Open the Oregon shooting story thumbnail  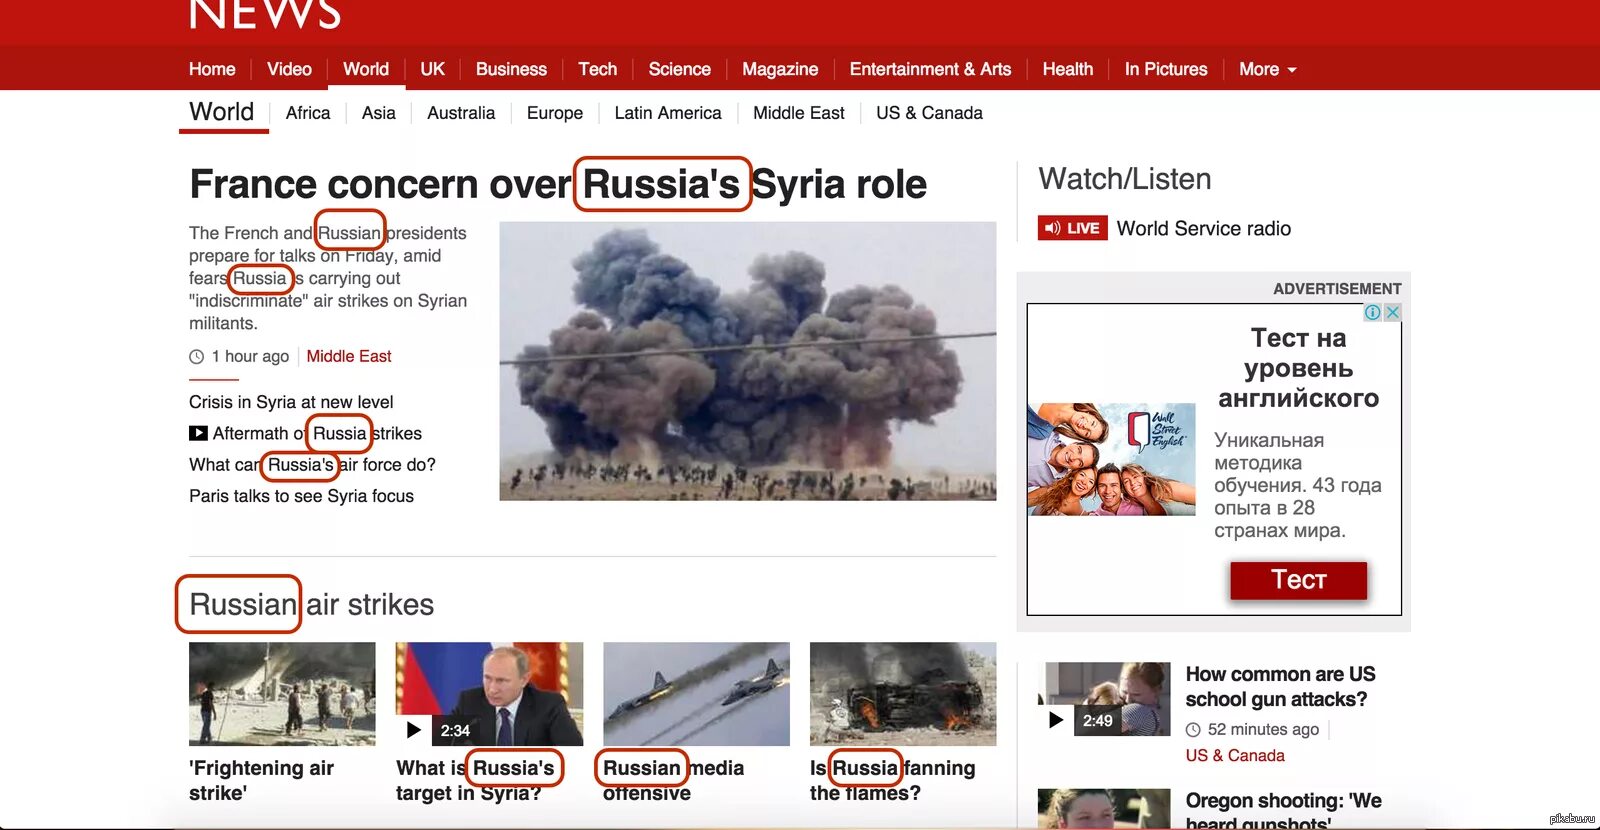pyautogui.click(x=1104, y=809)
